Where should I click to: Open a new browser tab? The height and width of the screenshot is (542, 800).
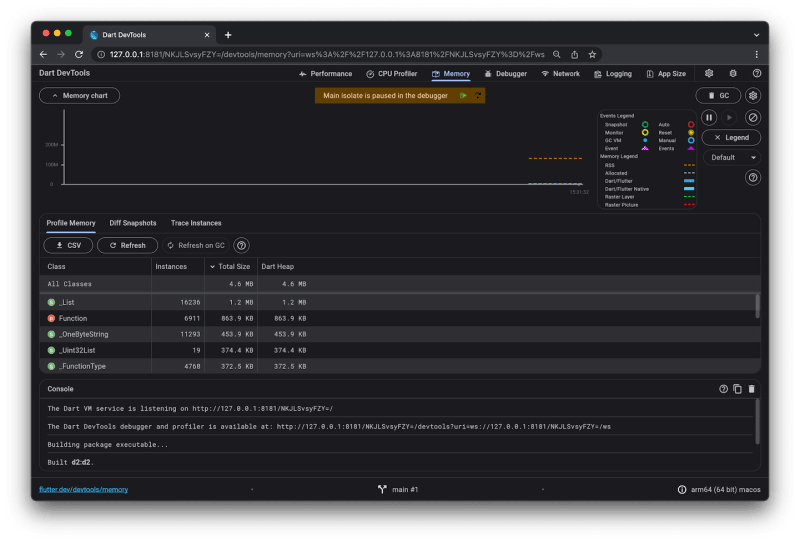pos(228,35)
